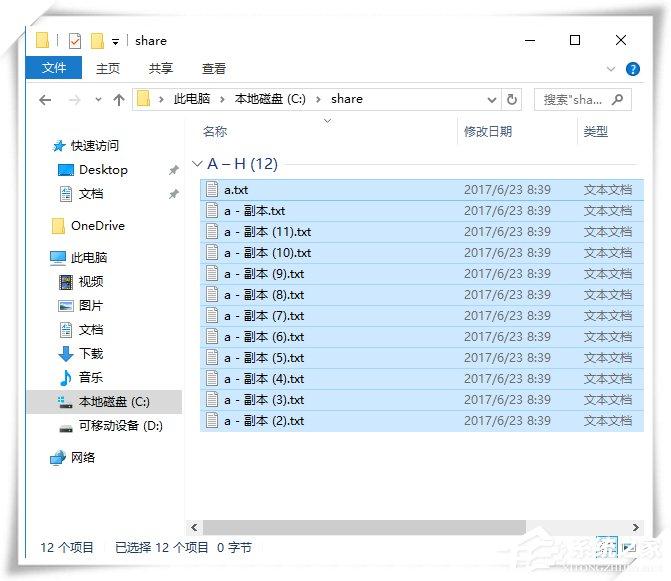The height and width of the screenshot is (581, 671).
Task: Switch to the 查看 ribbon tab
Action: 214,68
